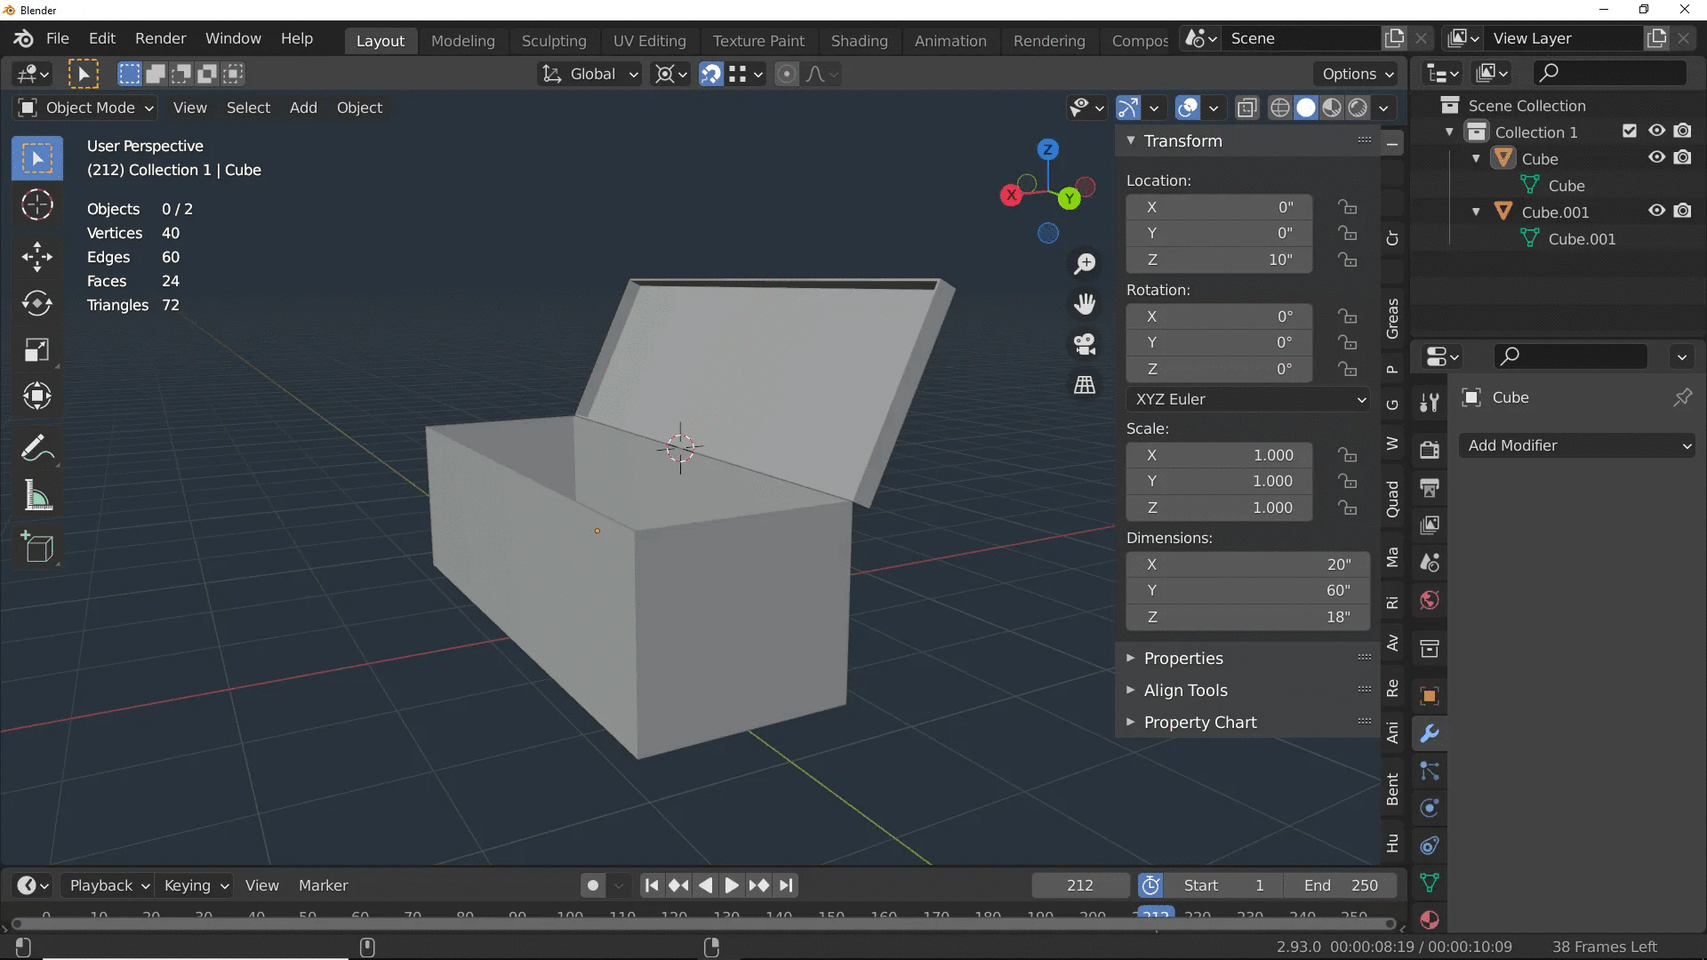Open XYZ Euler rotation mode dropdown

coord(1248,399)
